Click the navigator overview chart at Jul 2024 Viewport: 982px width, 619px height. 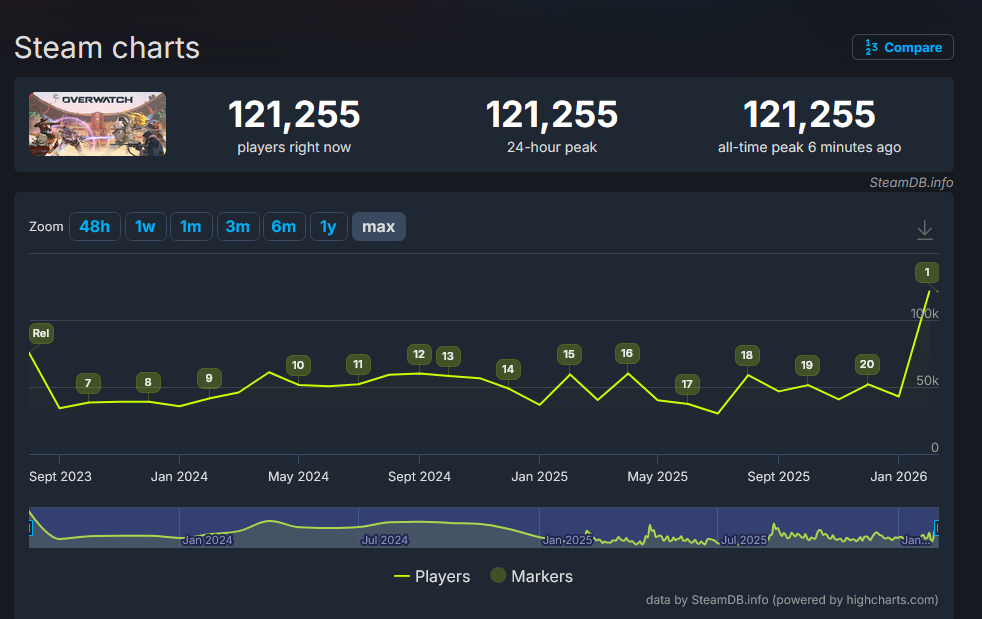[x=385, y=540]
